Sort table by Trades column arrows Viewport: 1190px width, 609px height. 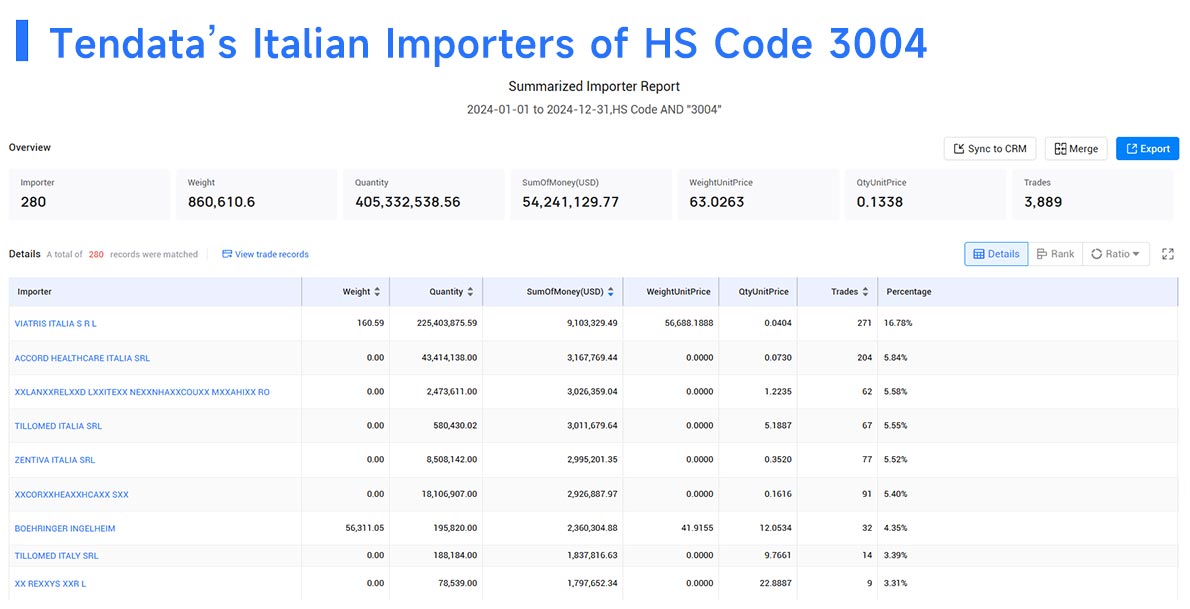click(865, 292)
